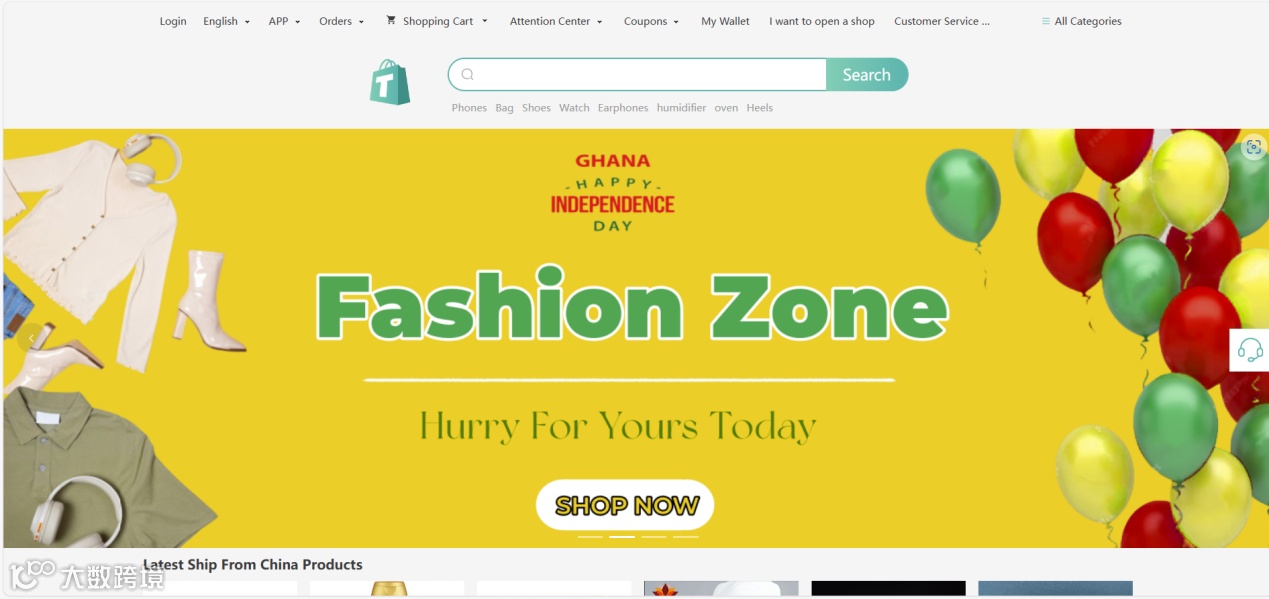Expand the Coupons dropdown

[x=651, y=21]
